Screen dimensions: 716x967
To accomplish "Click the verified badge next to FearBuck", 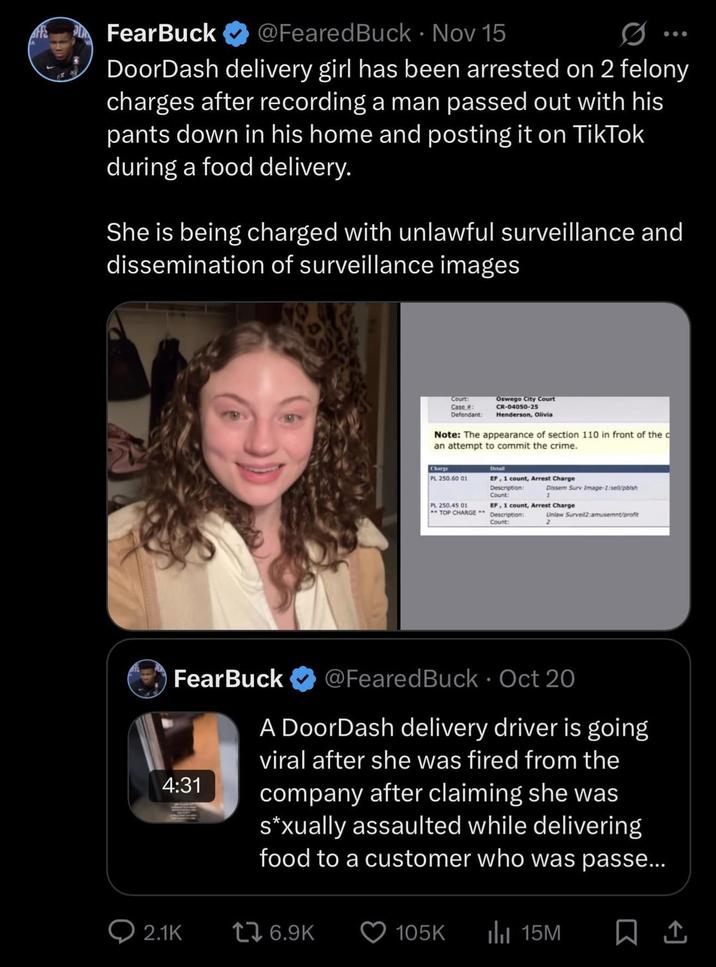I will point(232,33).
